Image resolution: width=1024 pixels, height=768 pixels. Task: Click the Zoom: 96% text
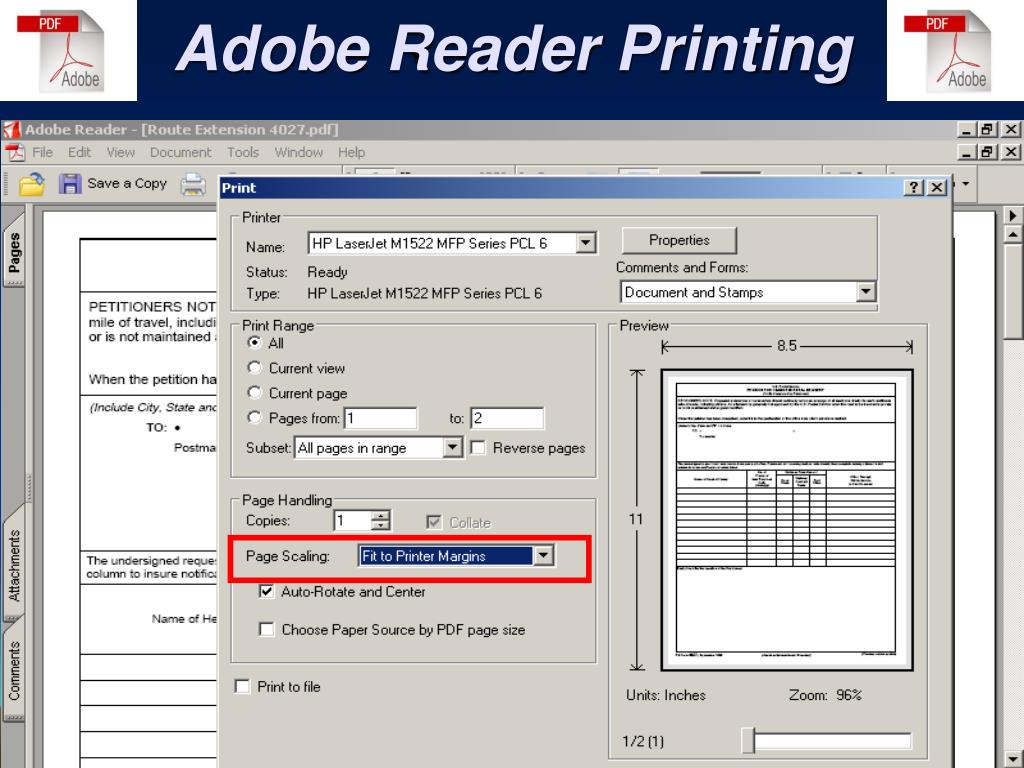(825, 695)
